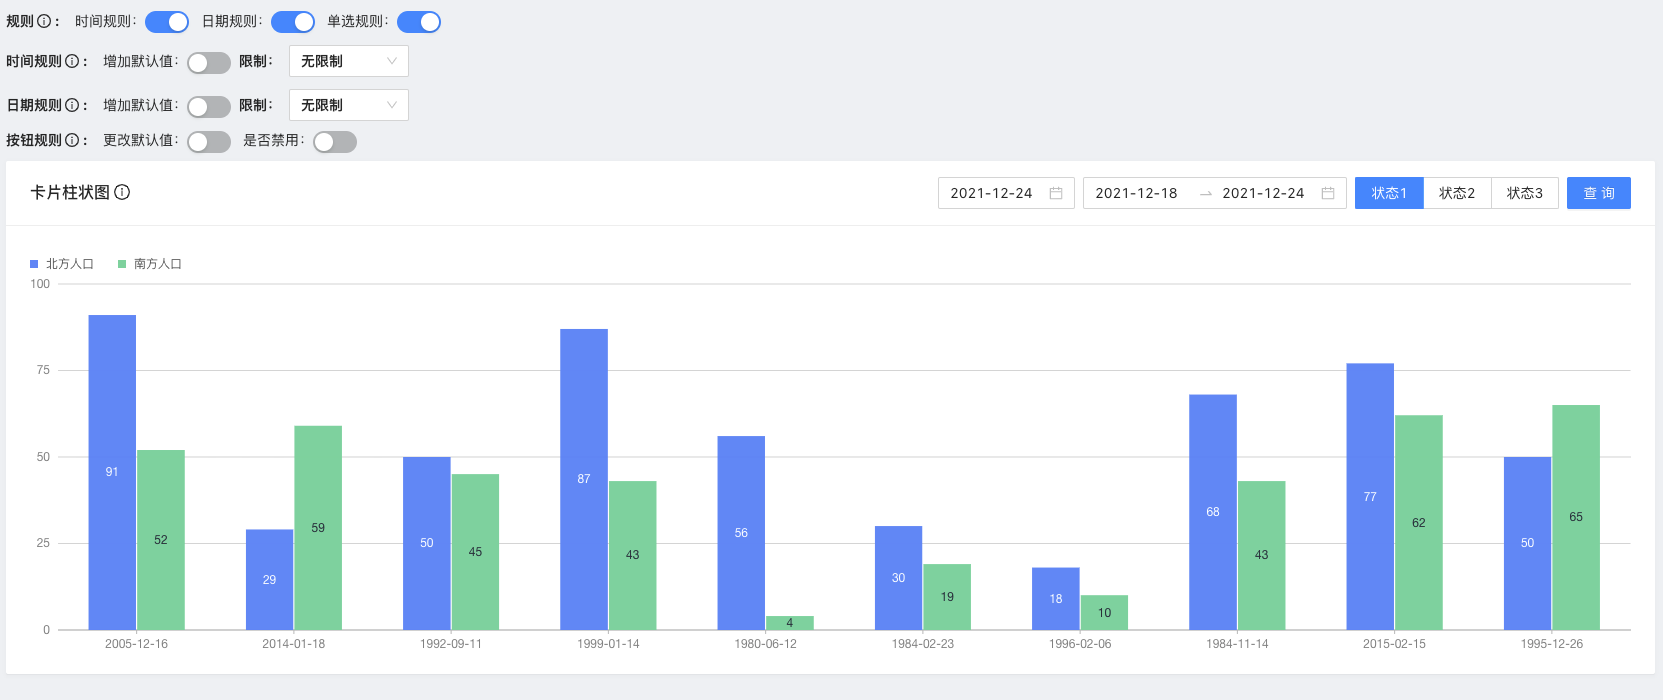1663x700 pixels.
Task: Click x-axis label 1980-06-12
Action: point(765,644)
